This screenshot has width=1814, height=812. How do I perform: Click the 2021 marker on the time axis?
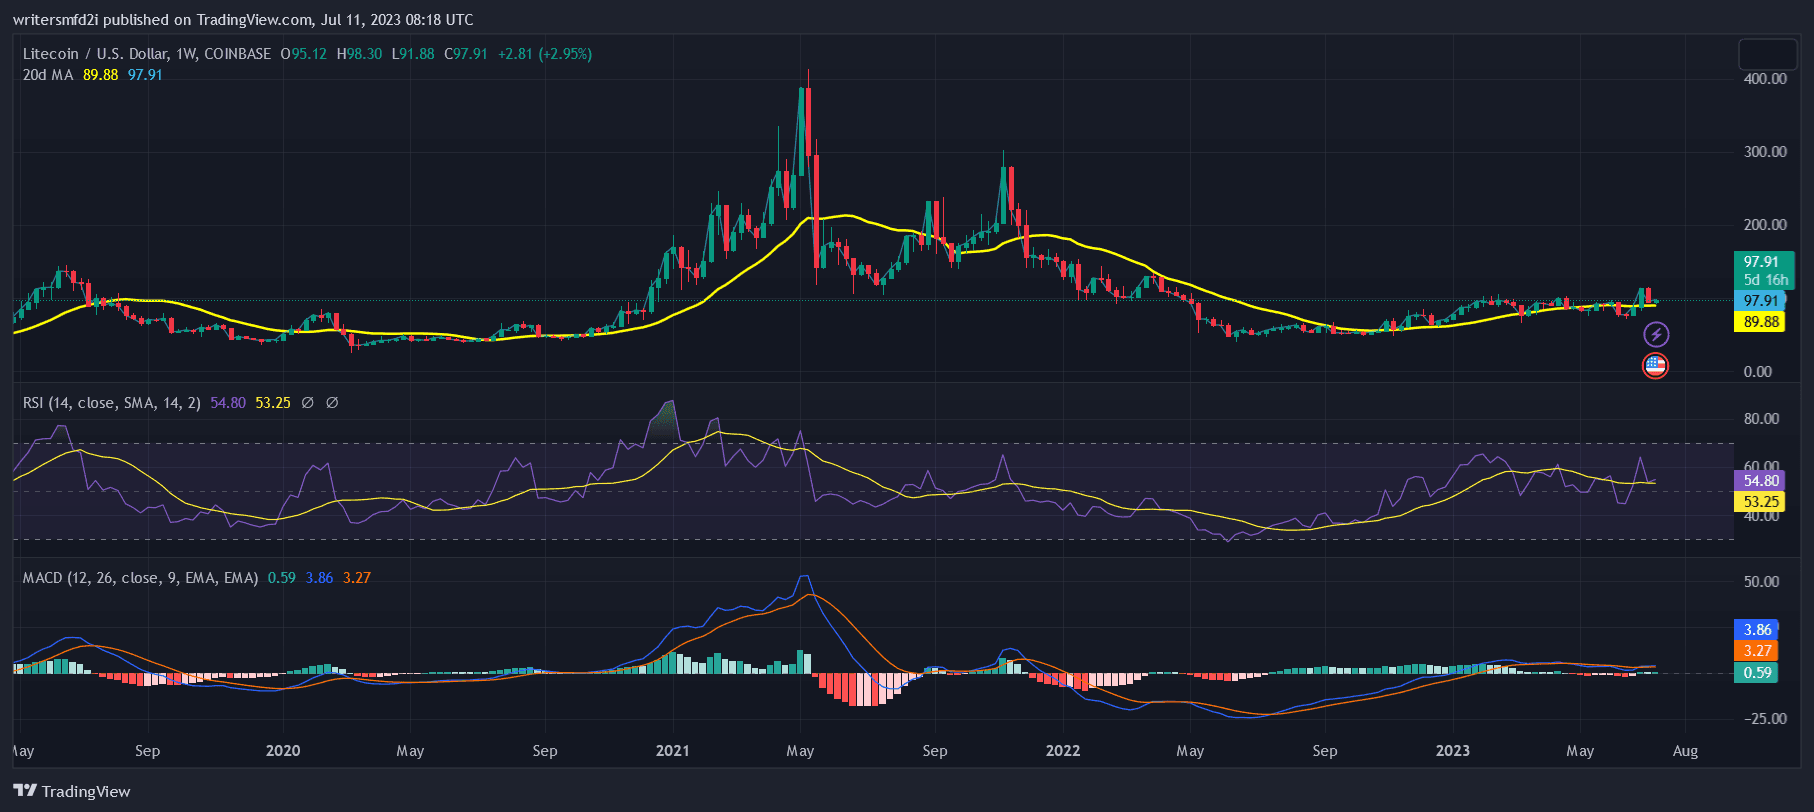pyautogui.click(x=672, y=751)
